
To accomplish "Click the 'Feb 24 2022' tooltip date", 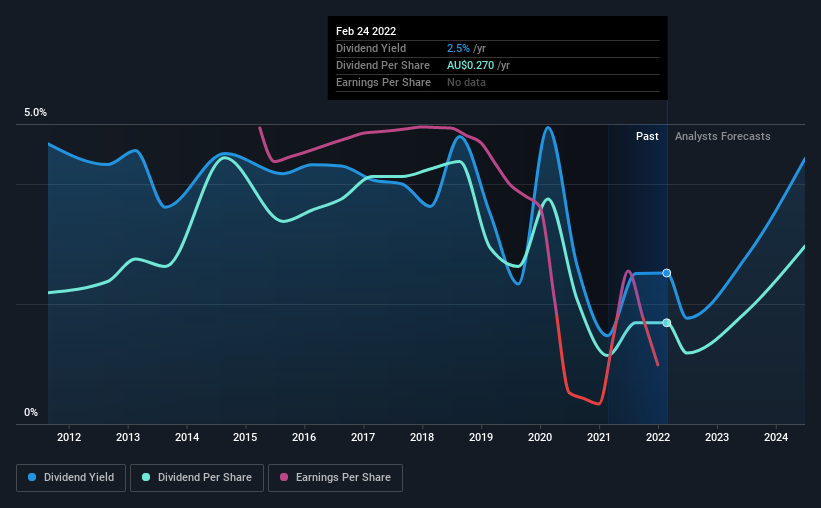I will pyautogui.click(x=366, y=31).
